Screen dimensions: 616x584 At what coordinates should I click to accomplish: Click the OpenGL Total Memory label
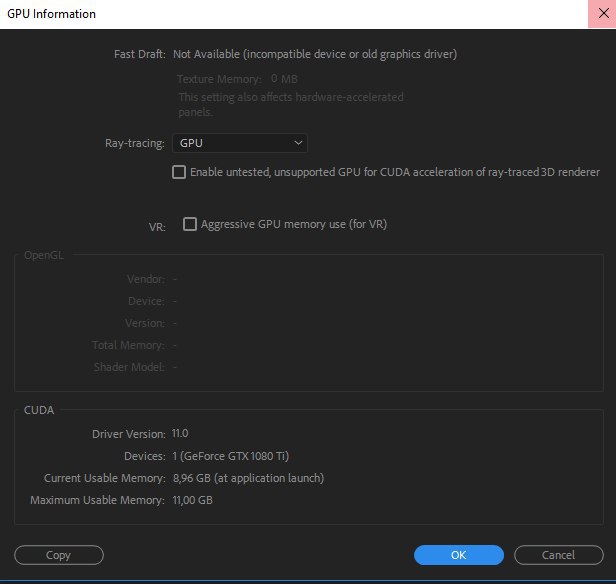coord(128,345)
